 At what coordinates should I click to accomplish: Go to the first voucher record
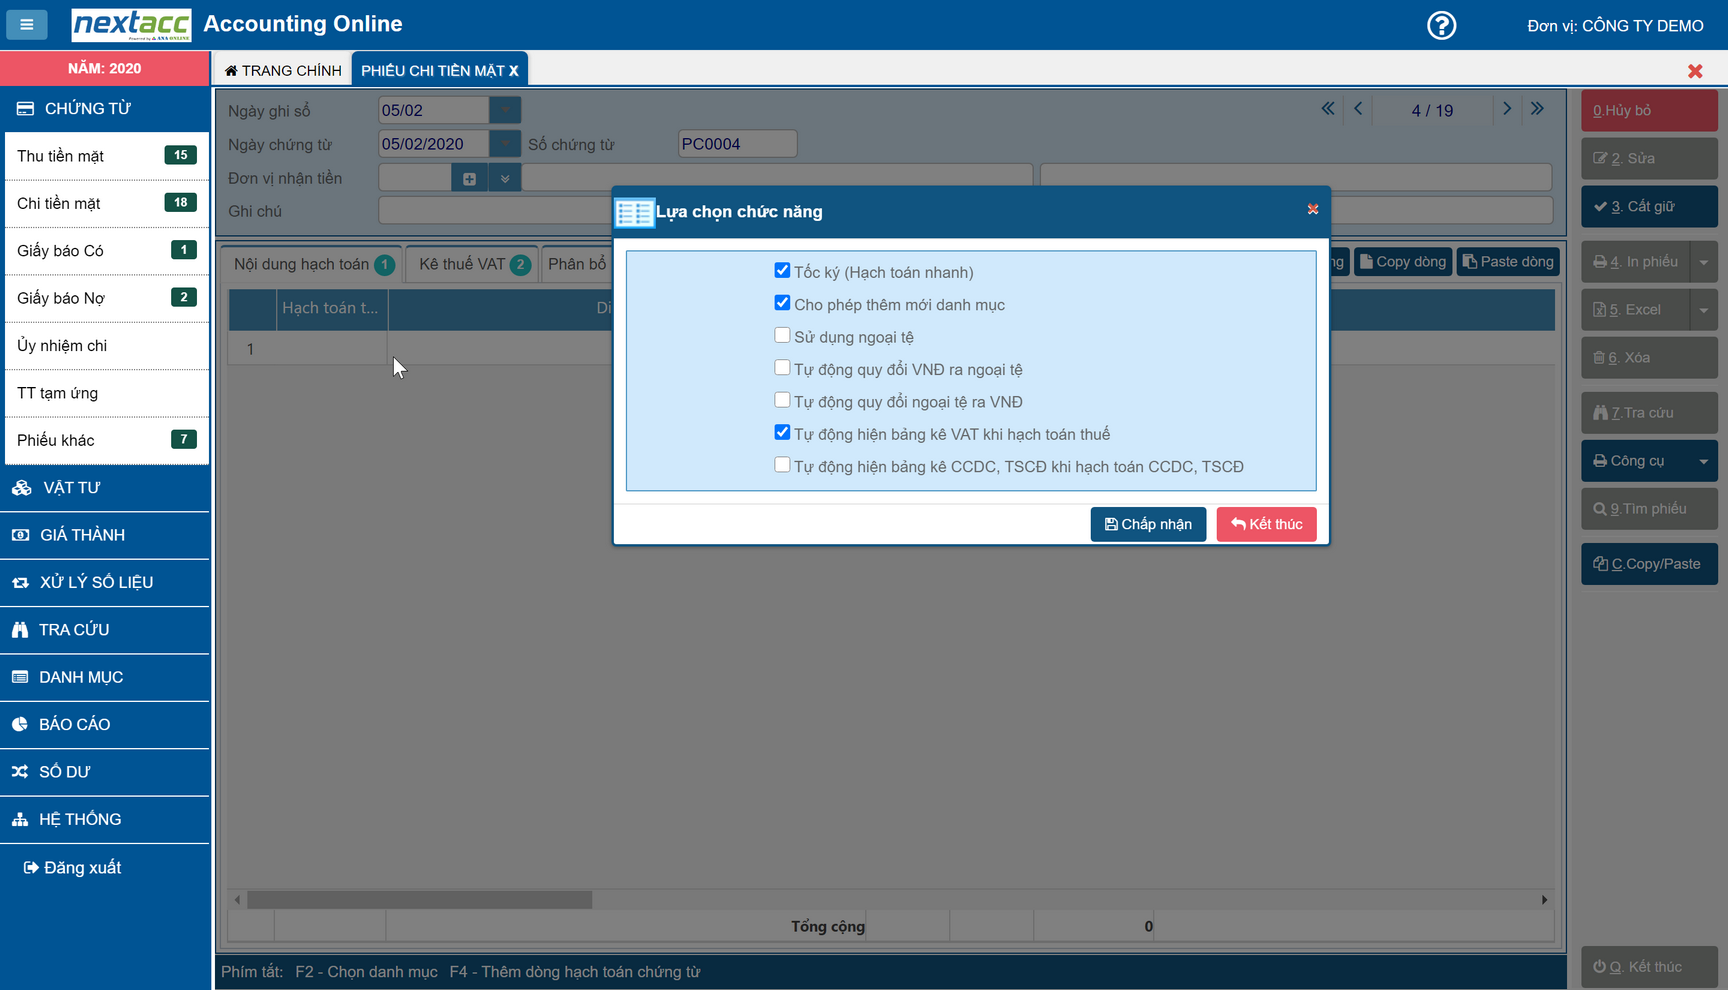(x=1327, y=109)
